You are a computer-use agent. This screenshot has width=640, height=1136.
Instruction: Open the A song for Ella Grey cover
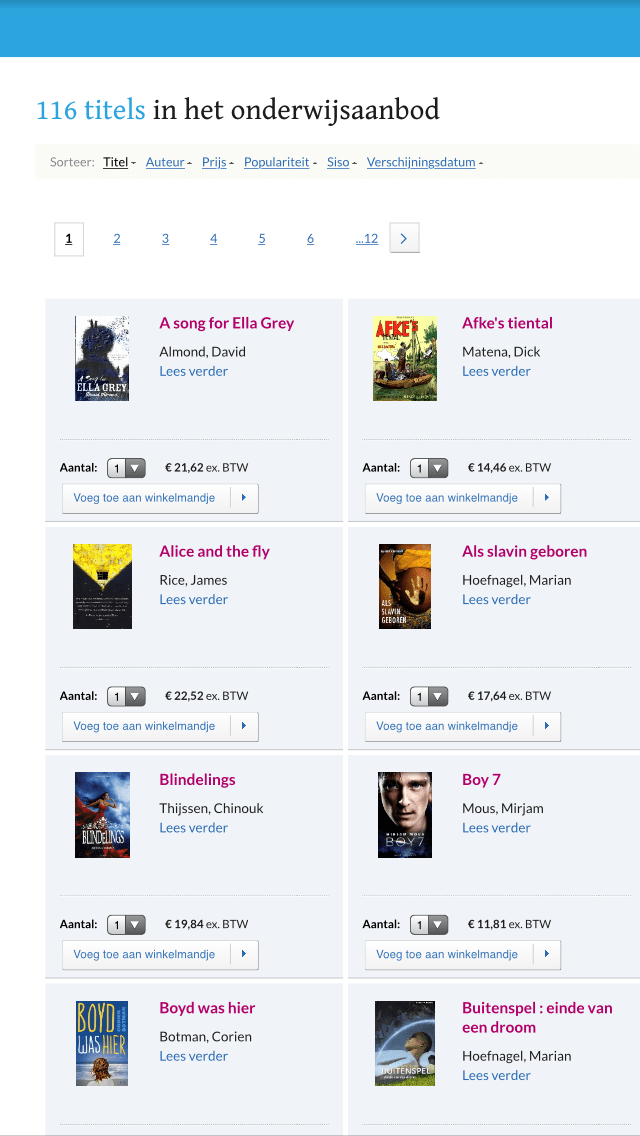pos(102,359)
